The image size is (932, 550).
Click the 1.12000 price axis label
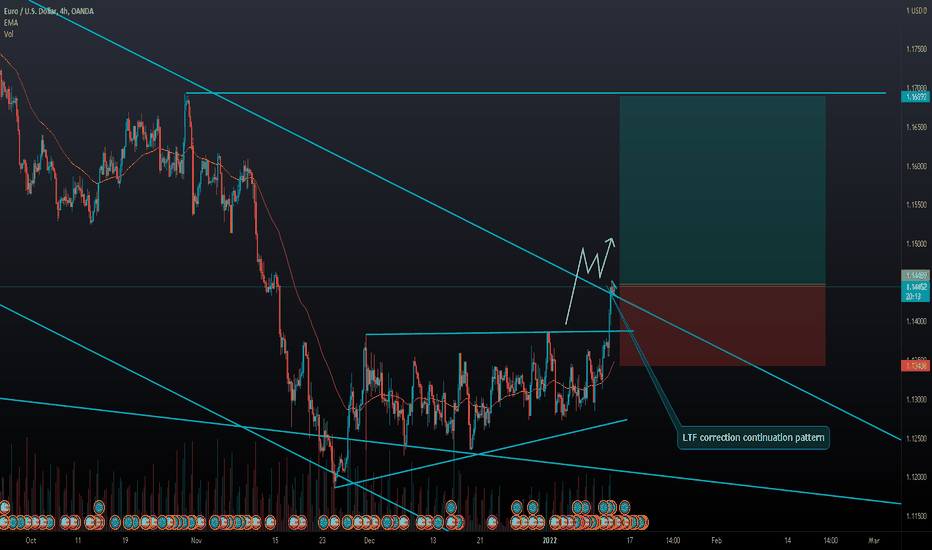(916, 477)
